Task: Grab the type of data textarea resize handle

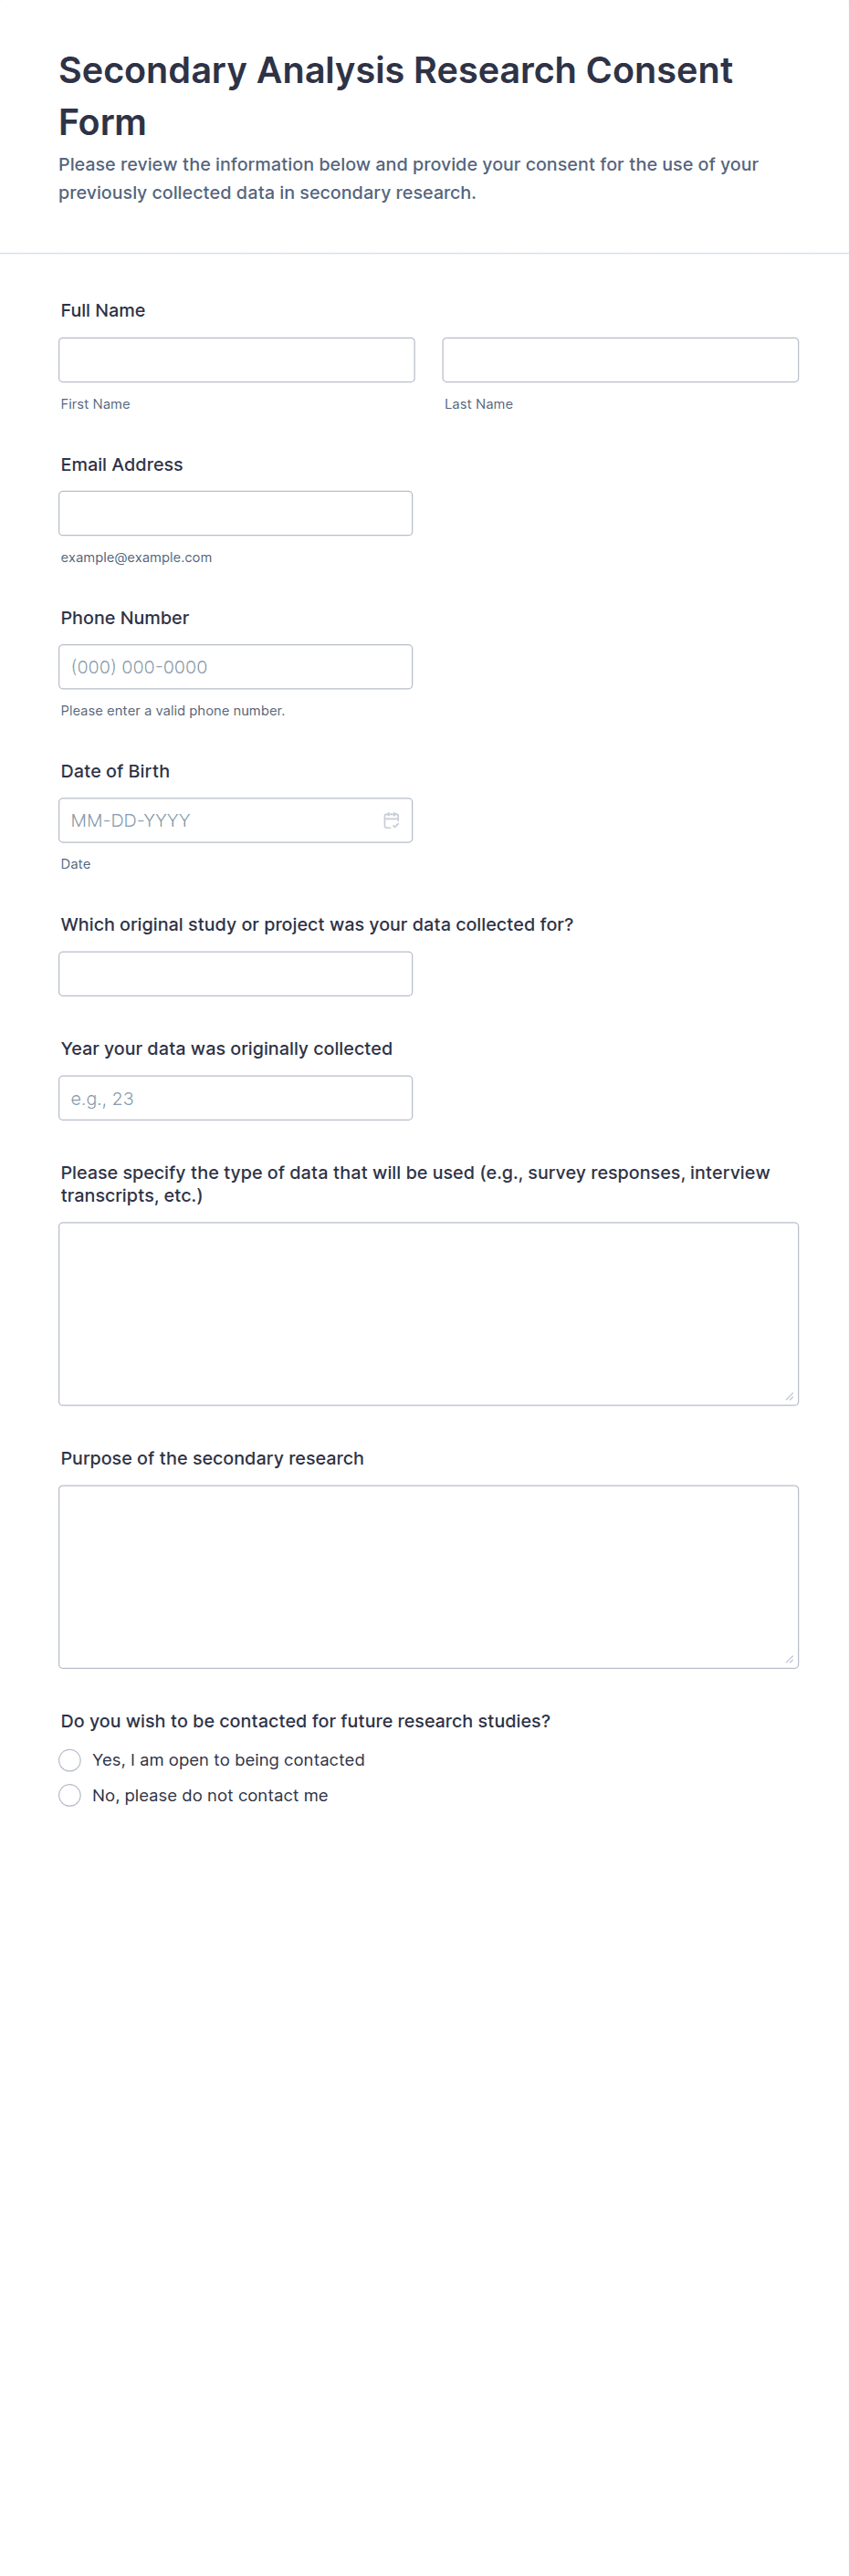Action: (789, 1396)
